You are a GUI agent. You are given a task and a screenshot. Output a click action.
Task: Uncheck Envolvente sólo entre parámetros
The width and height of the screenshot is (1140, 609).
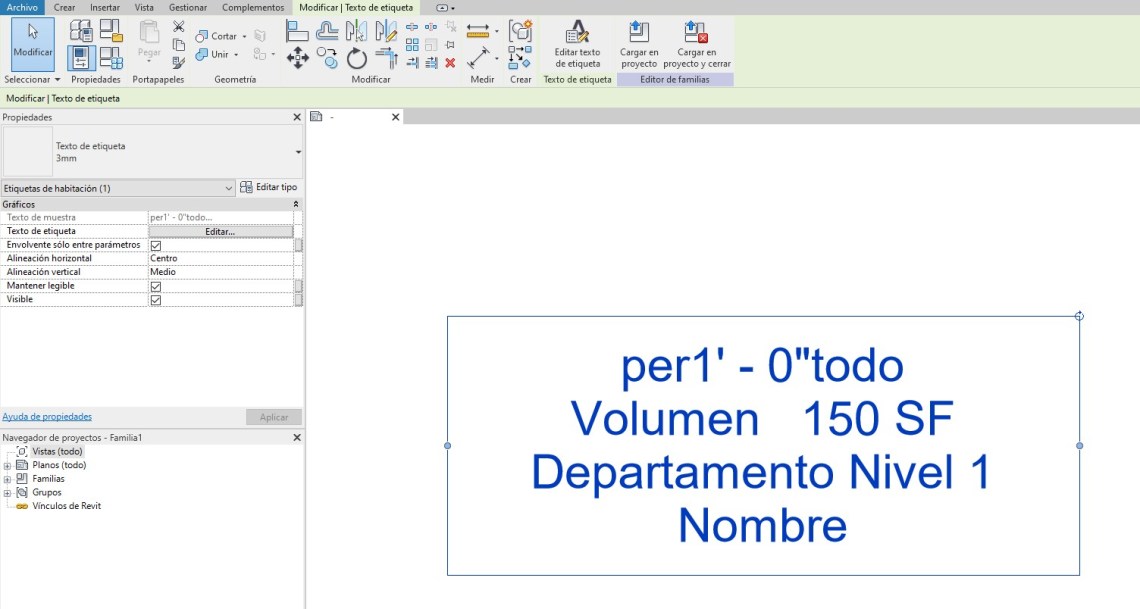pos(156,245)
